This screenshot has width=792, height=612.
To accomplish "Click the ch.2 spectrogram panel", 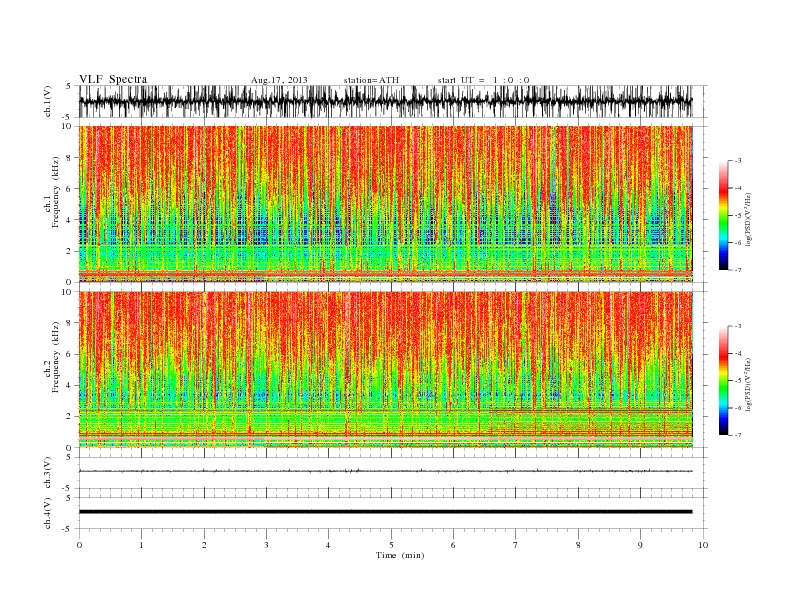I will pyautogui.click(x=385, y=370).
